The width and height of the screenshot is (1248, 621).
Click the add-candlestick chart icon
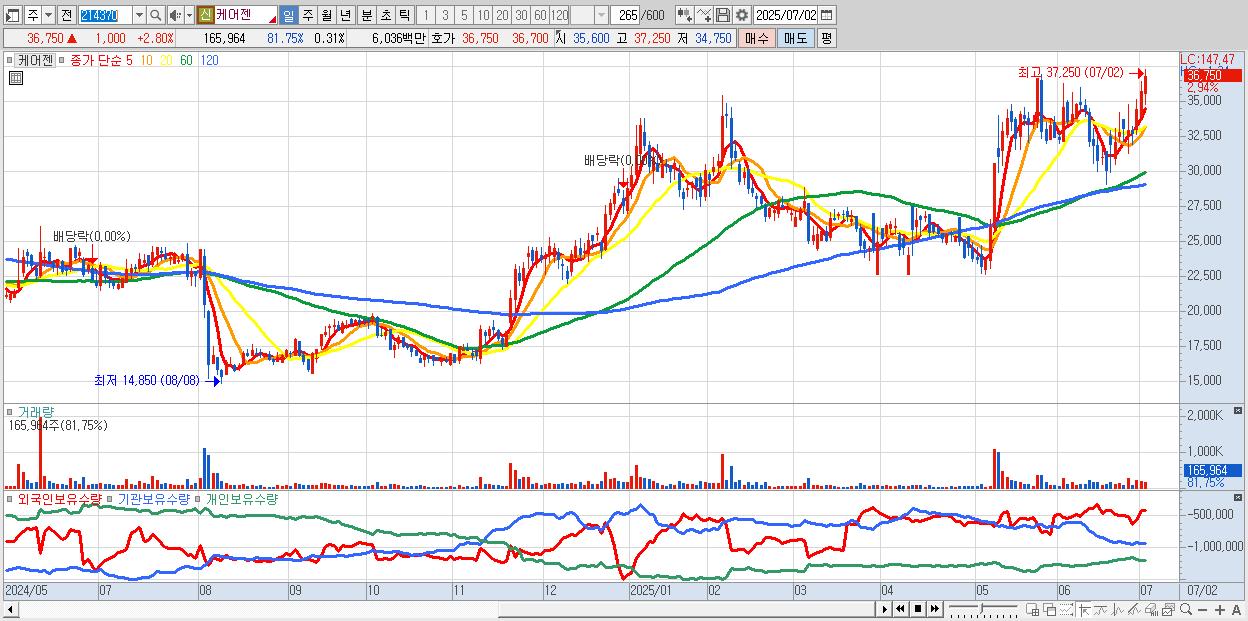[x=684, y=15]
